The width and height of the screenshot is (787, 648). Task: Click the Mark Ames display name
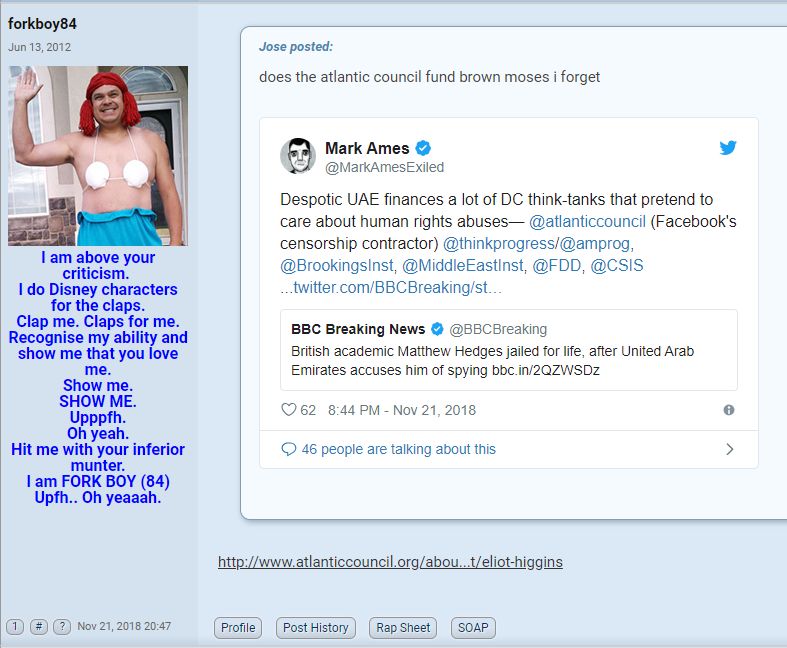pyautogui.click(x=367, y=148)
